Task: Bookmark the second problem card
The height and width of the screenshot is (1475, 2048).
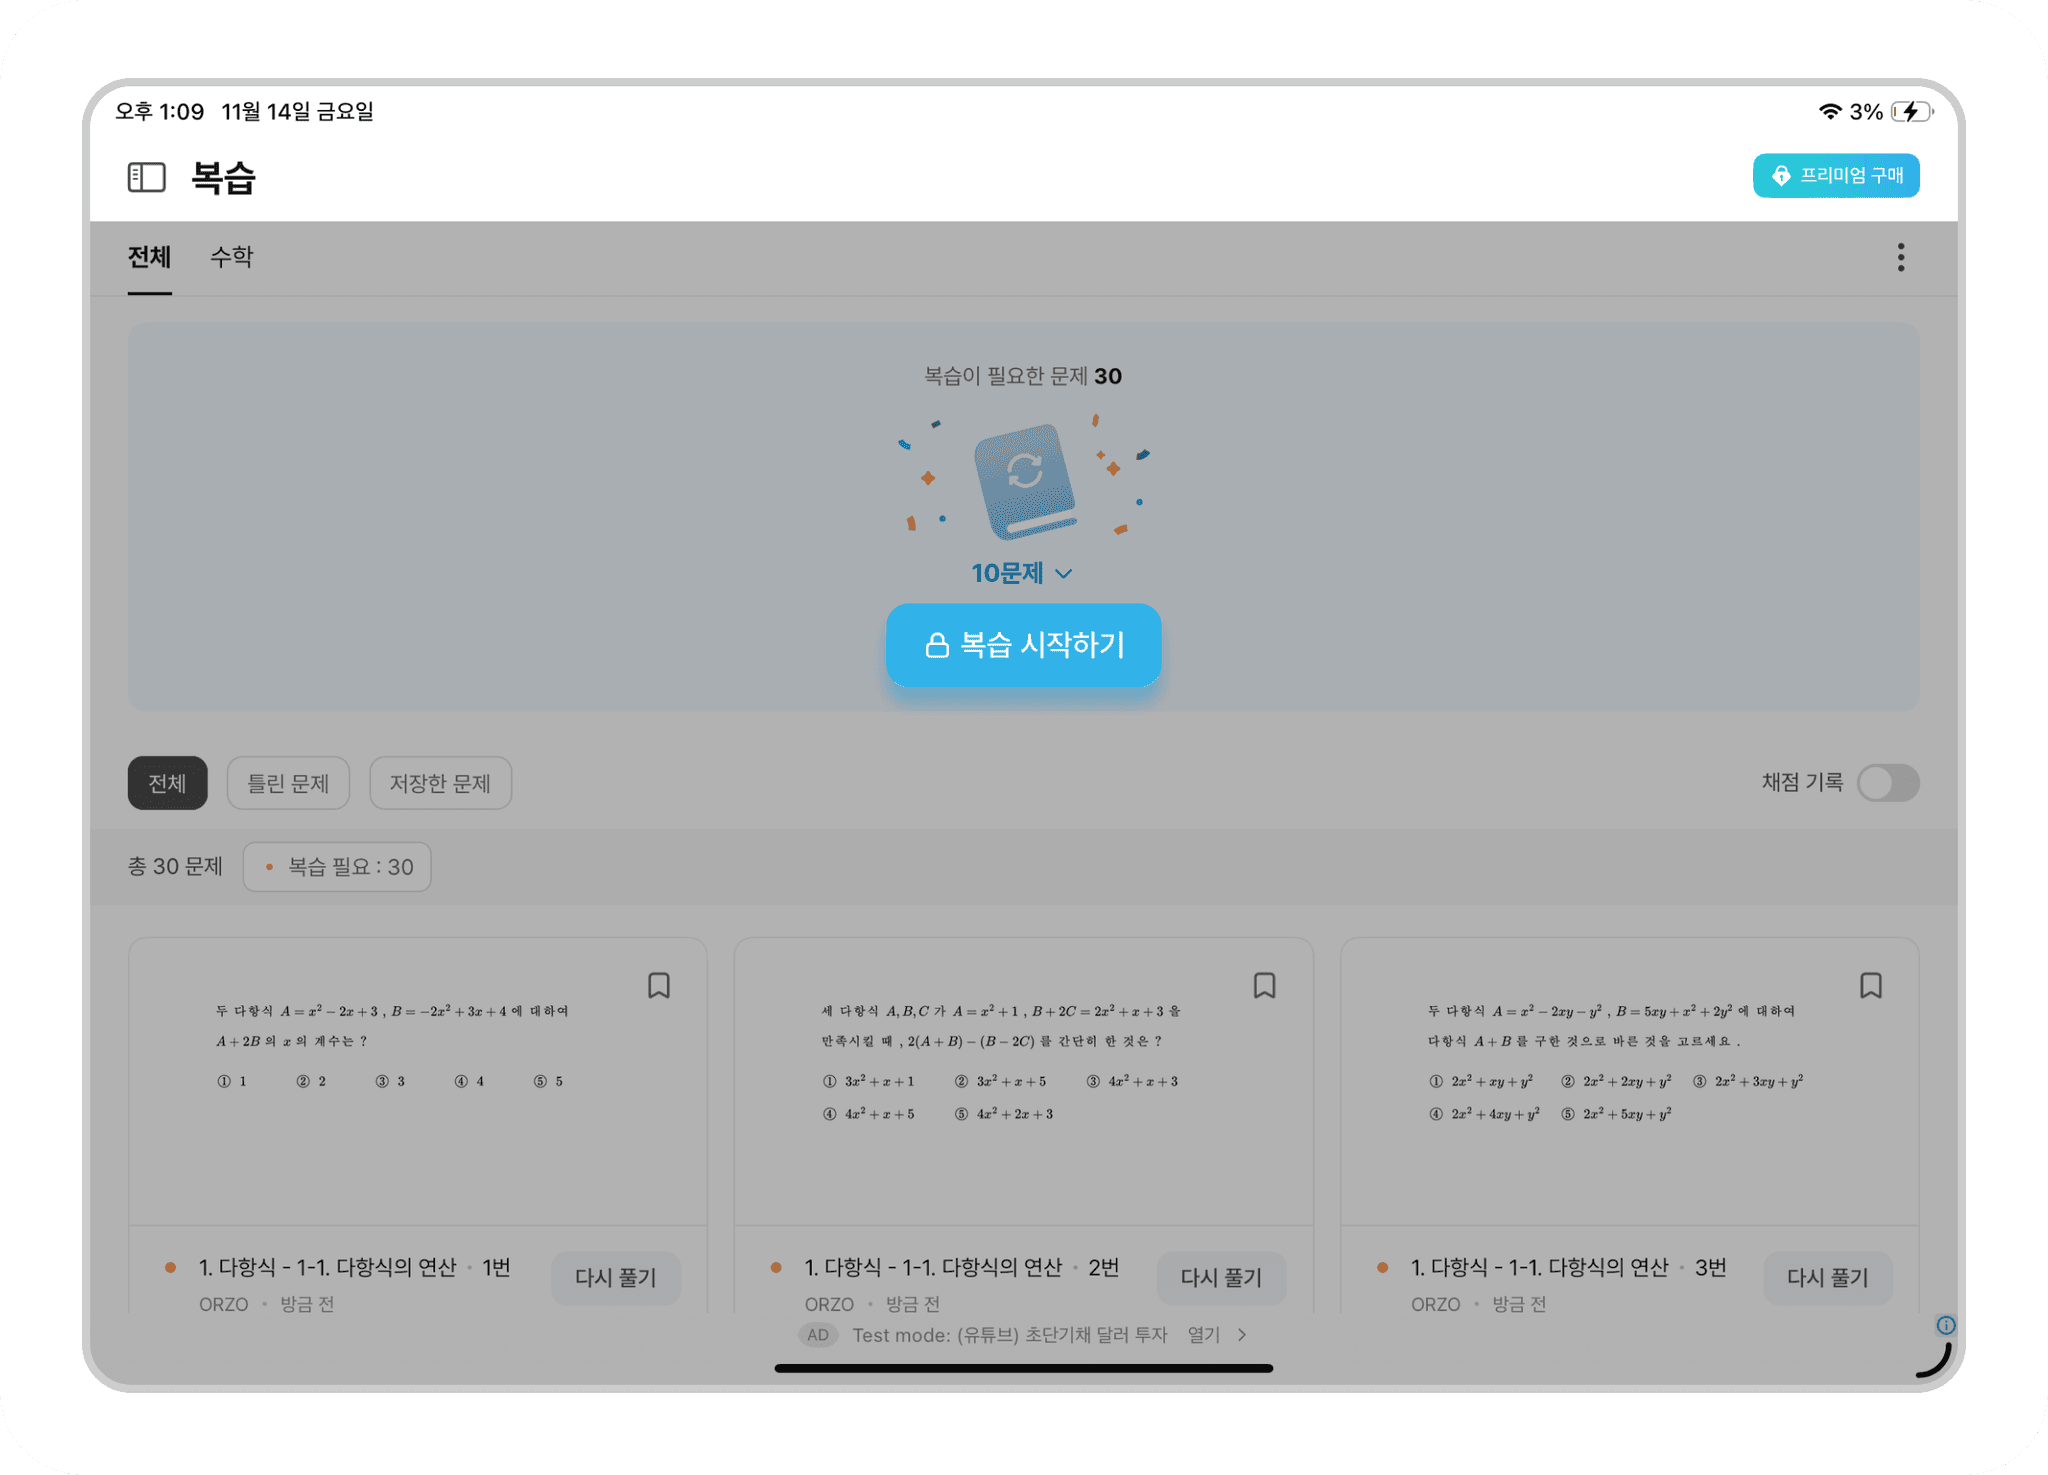Action: pyautogui.click(x=1264, y=986)
